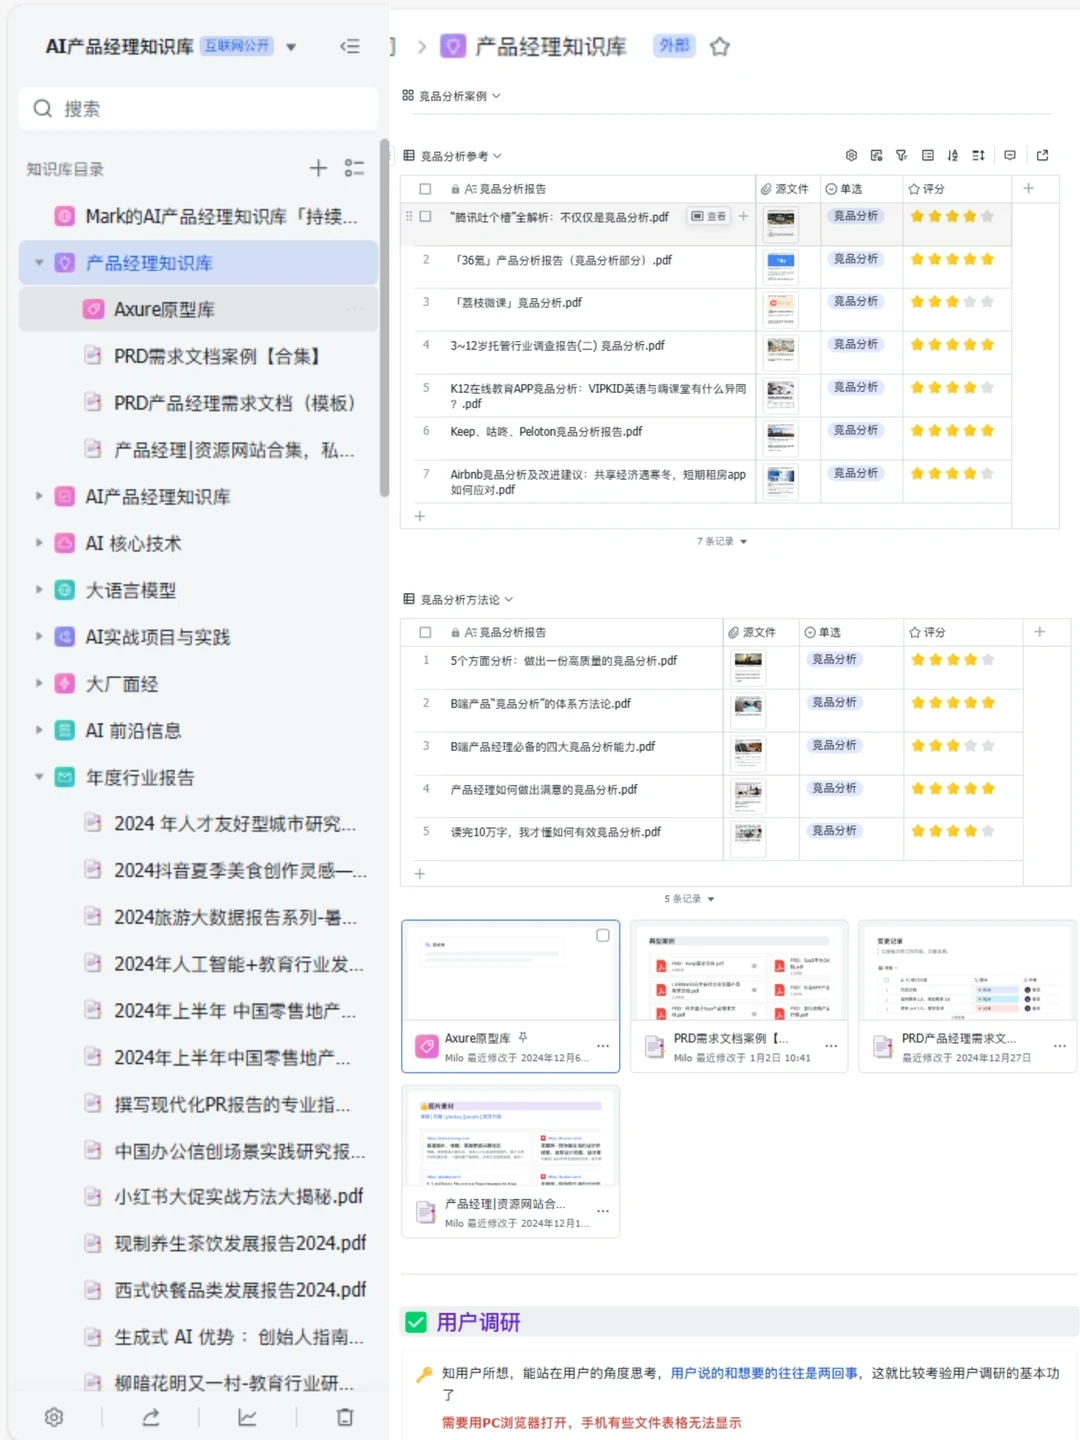This screenshot has height=1440, width=1080.
Task: Open the comment icon on the table toolbar
Action: (1009, 155)
